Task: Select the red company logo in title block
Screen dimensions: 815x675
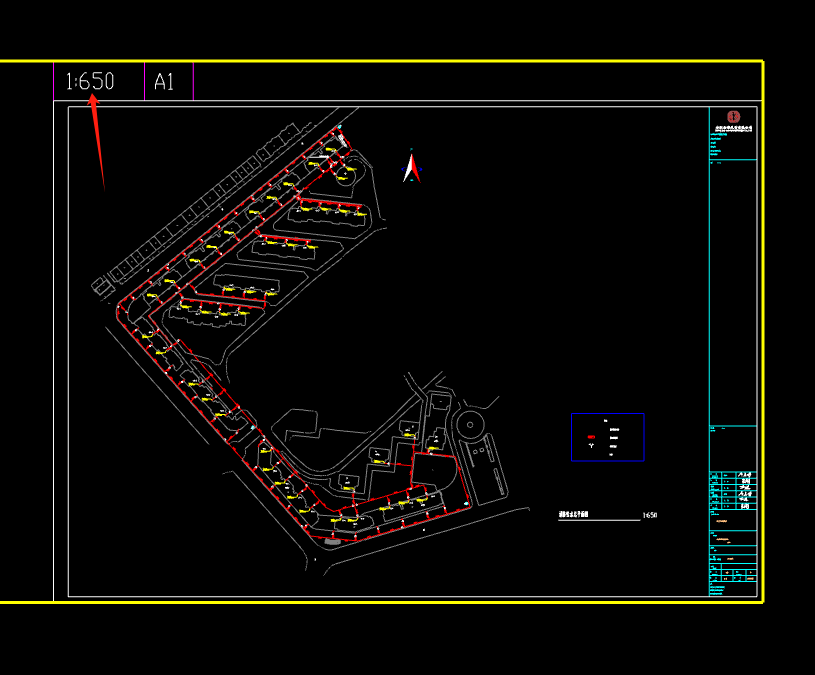Action: (733, 116)
